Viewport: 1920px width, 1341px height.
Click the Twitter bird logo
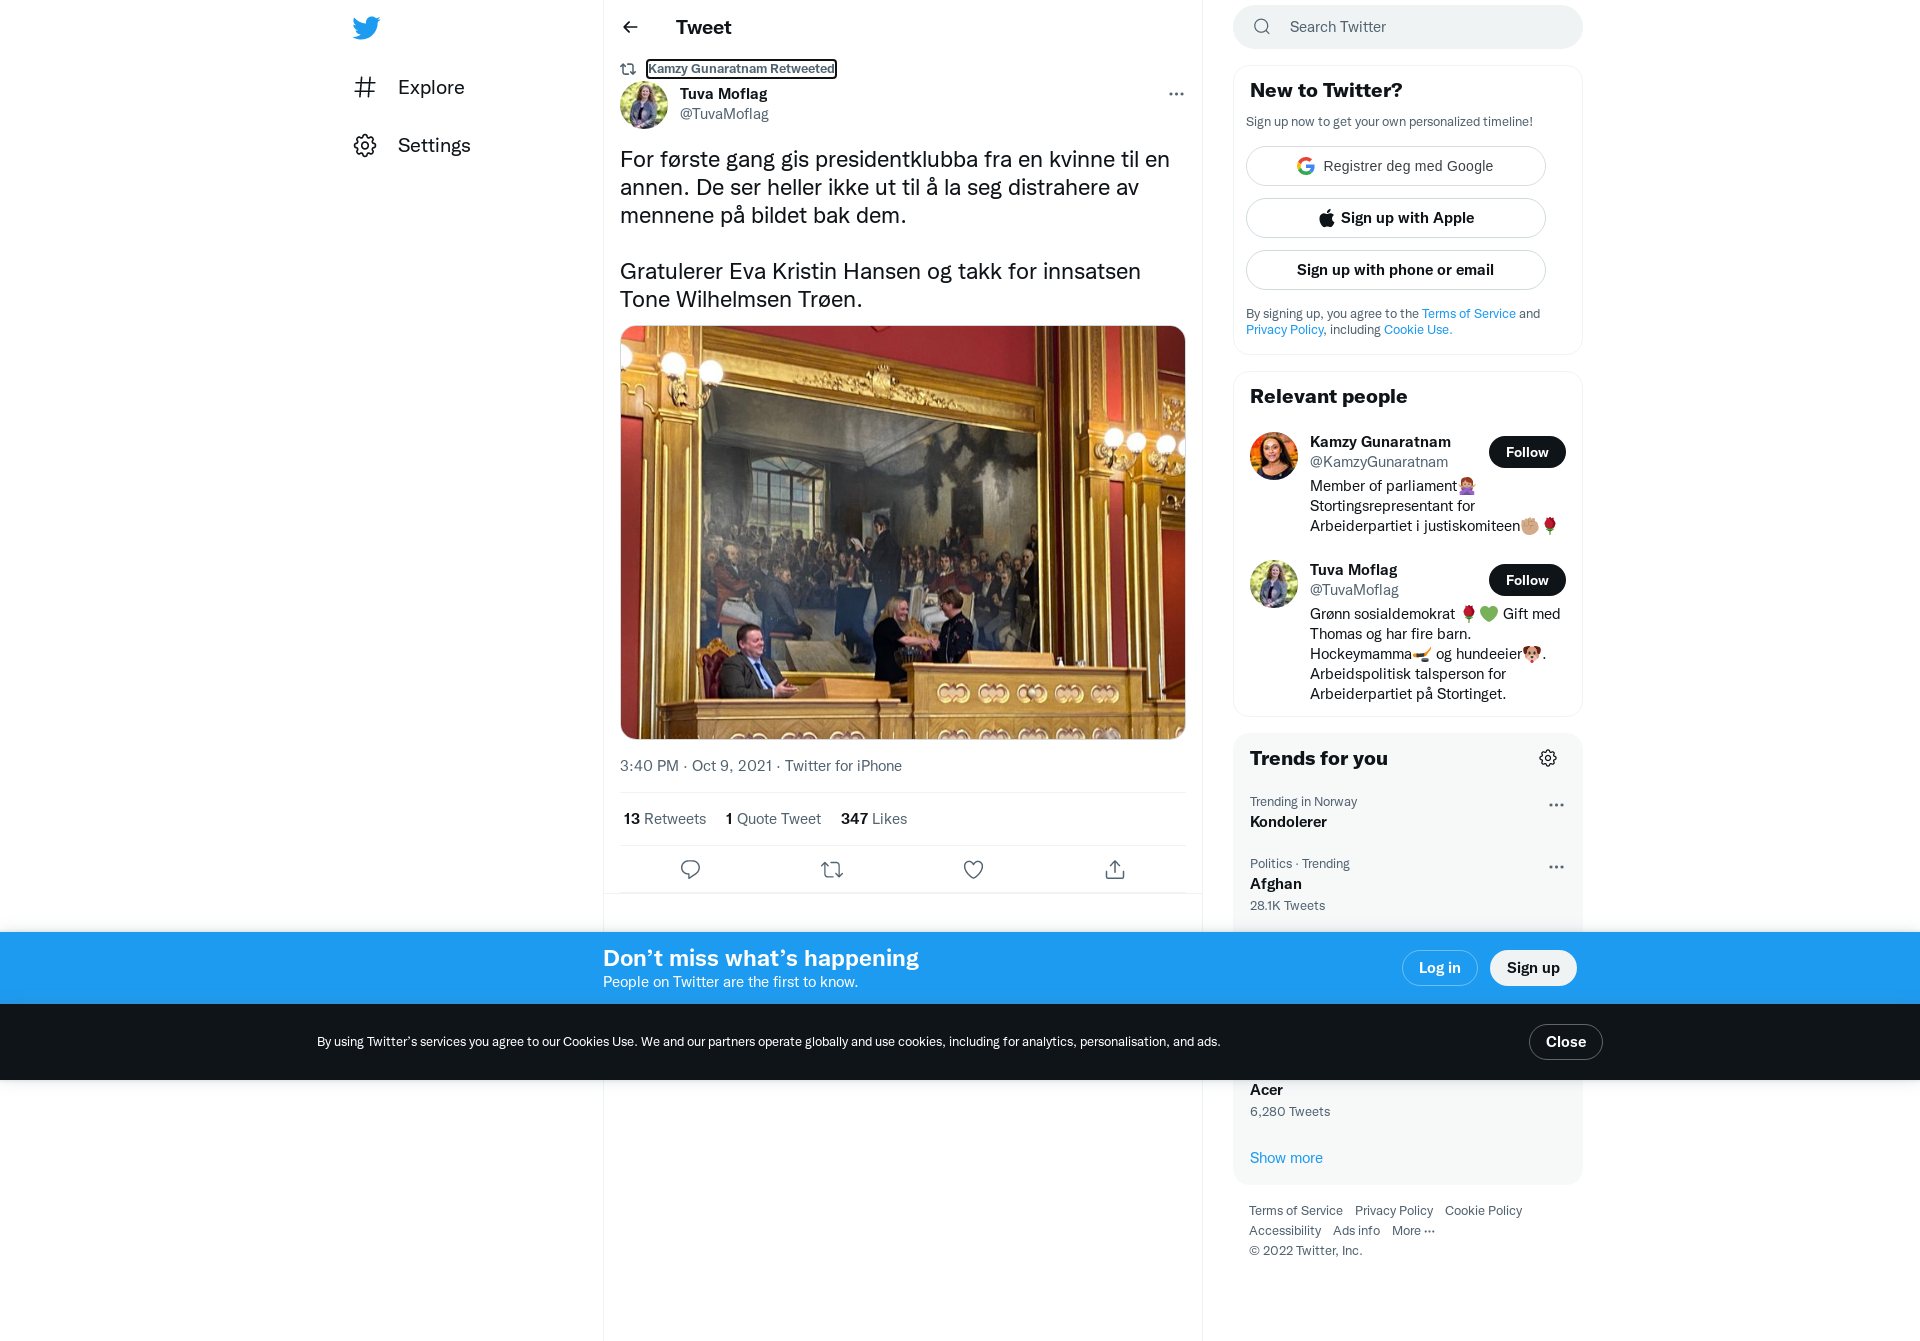(366, 27)
